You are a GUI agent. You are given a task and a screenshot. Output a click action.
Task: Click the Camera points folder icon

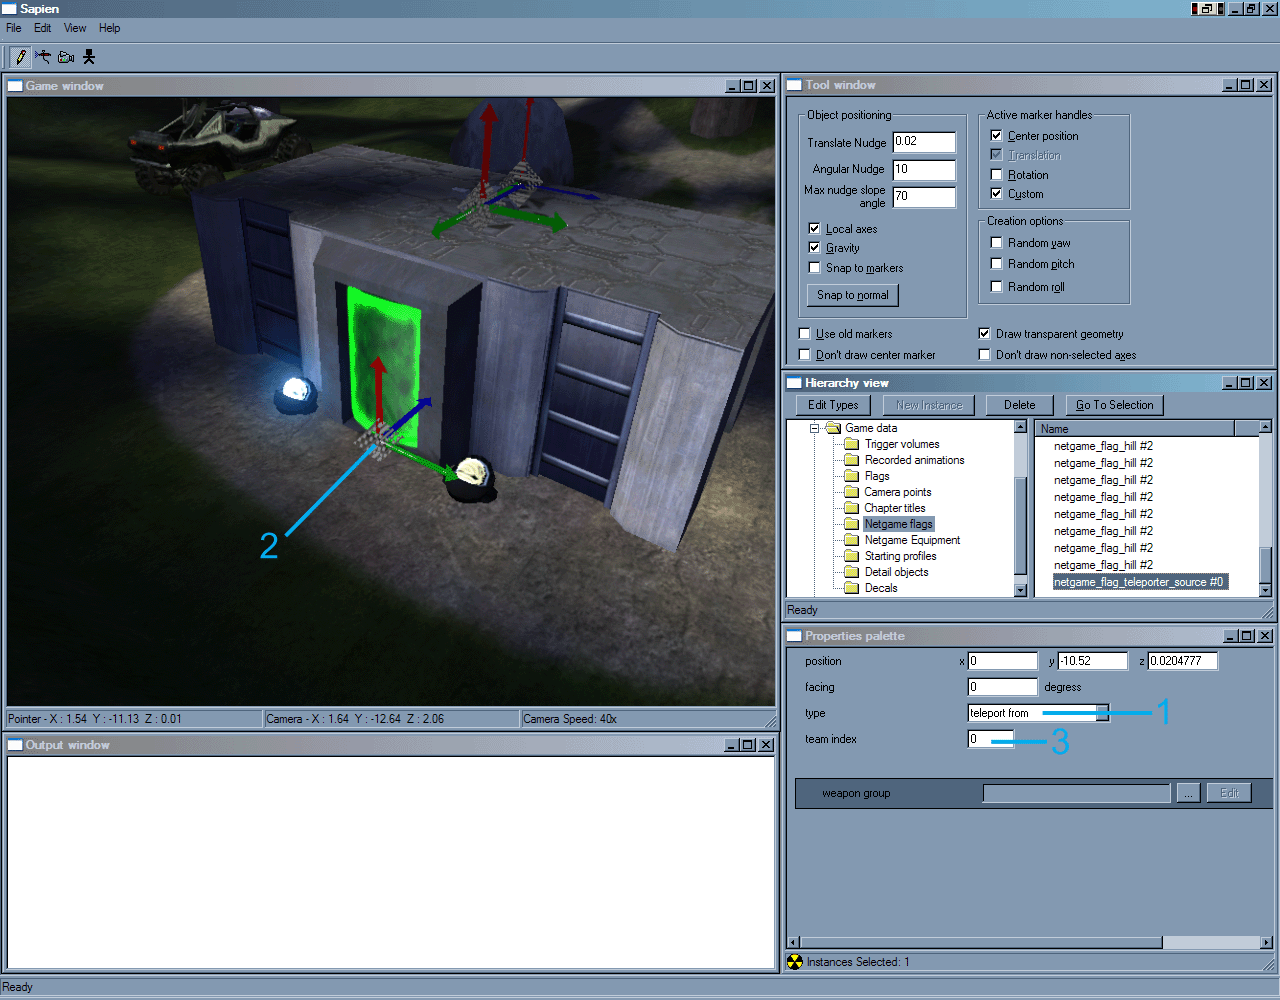(x=852, y=492)
